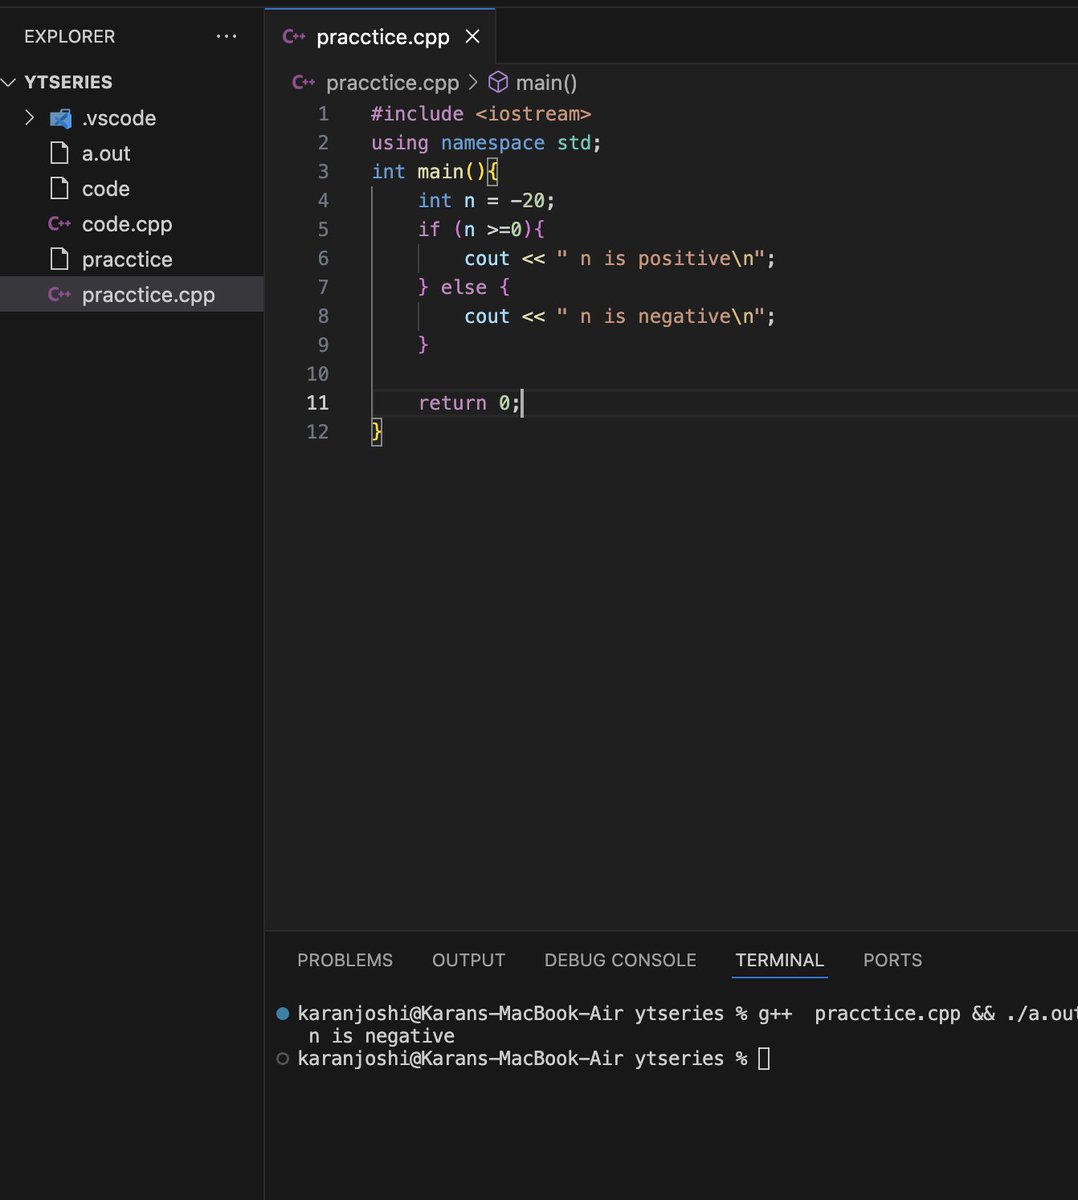
Task: Click main() in the breadcrumb
Action: click(546, 83)
